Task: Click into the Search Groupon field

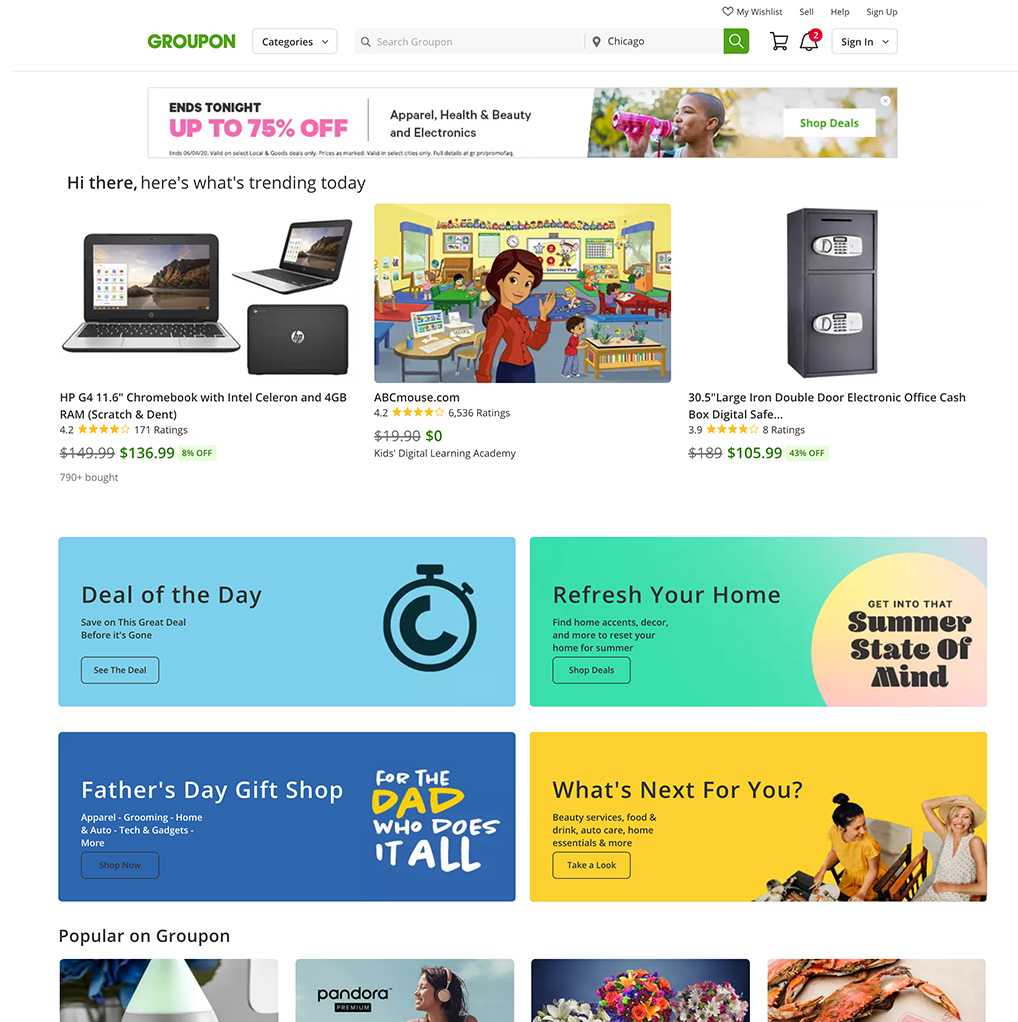Action: pyautogui.click(x=469, y=42)
